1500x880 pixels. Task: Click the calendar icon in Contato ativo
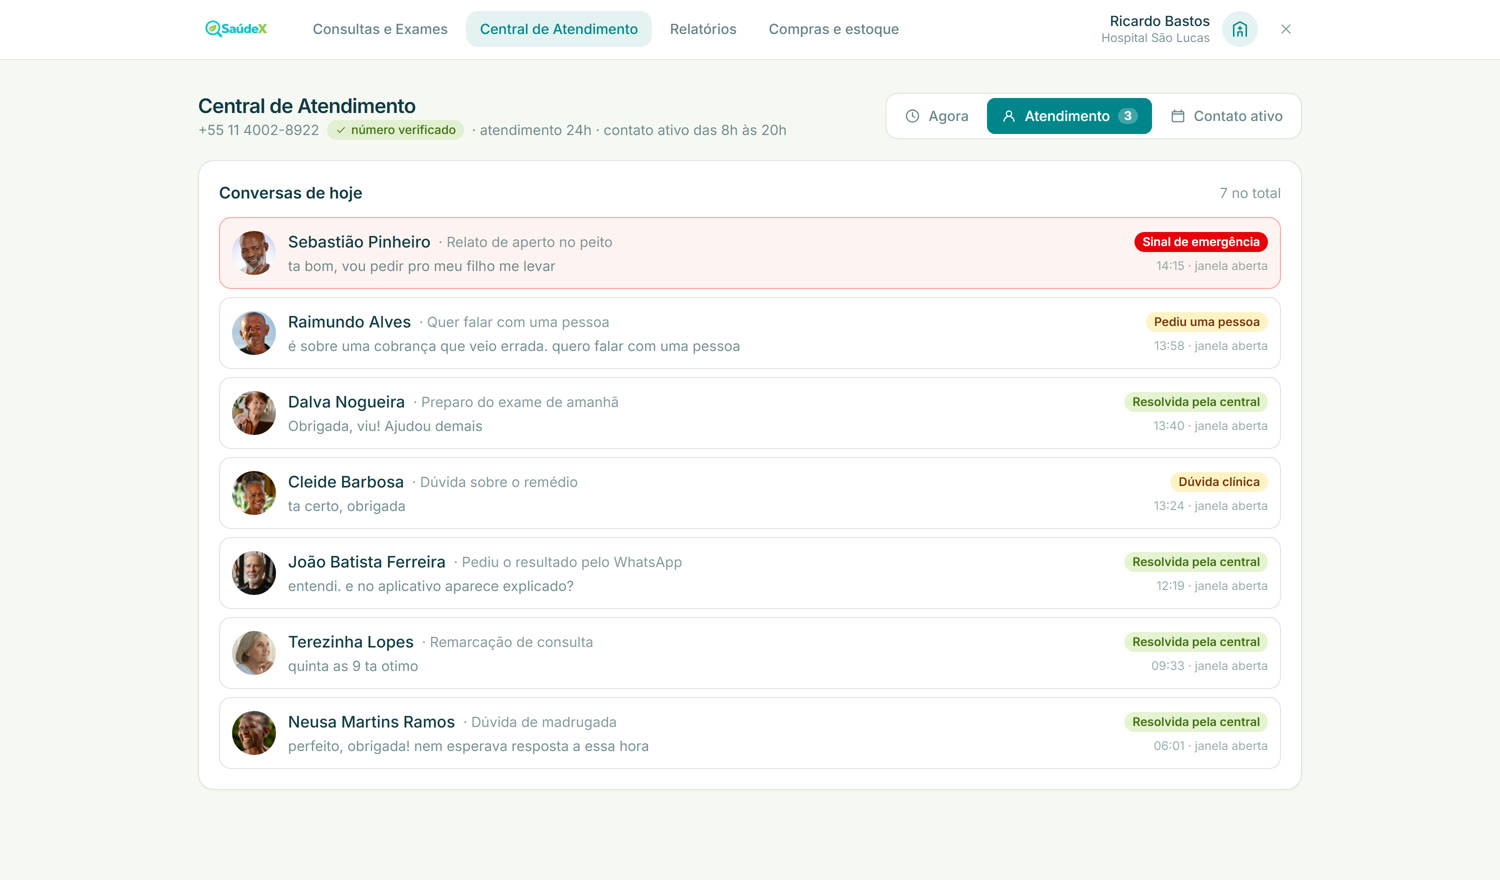[x=1178, y=116]
